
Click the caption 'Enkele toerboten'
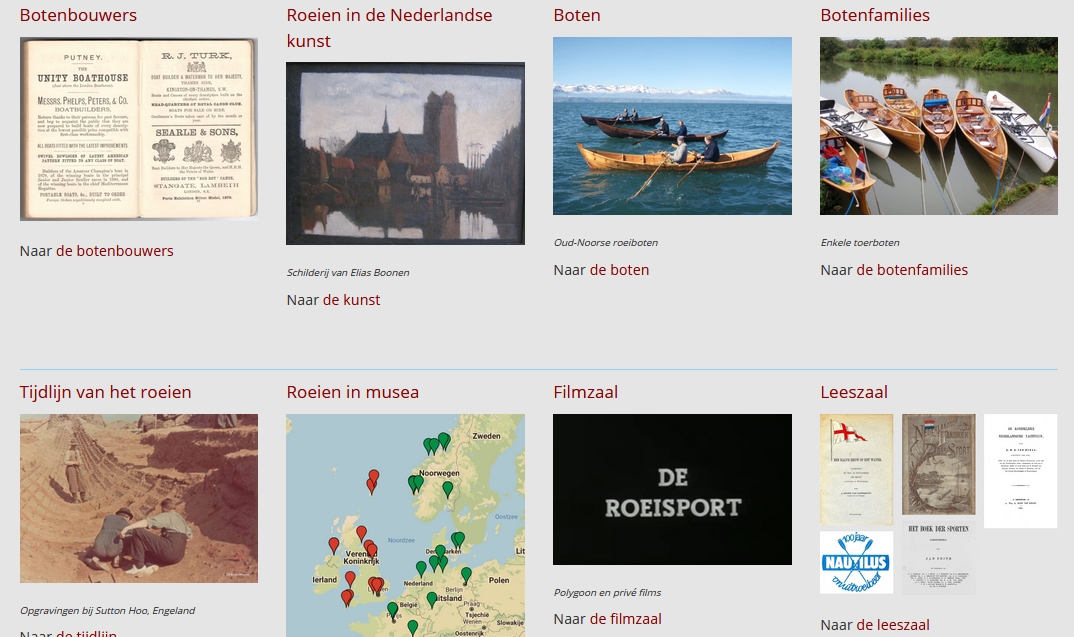tap(860, 242)
